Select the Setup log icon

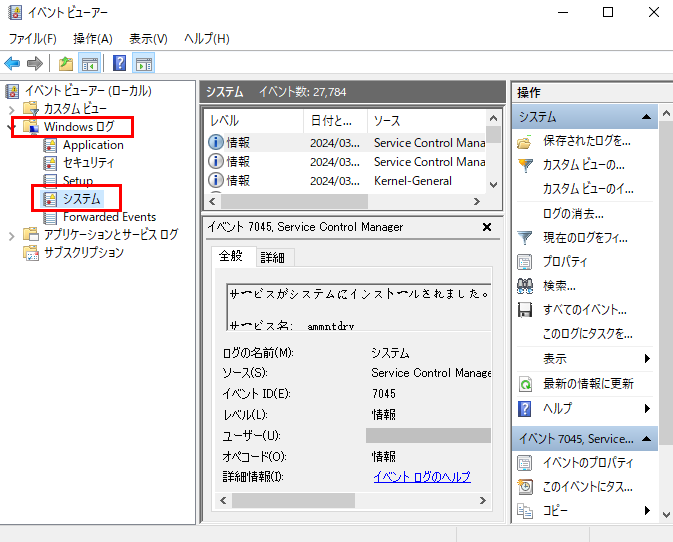[50, 181]
